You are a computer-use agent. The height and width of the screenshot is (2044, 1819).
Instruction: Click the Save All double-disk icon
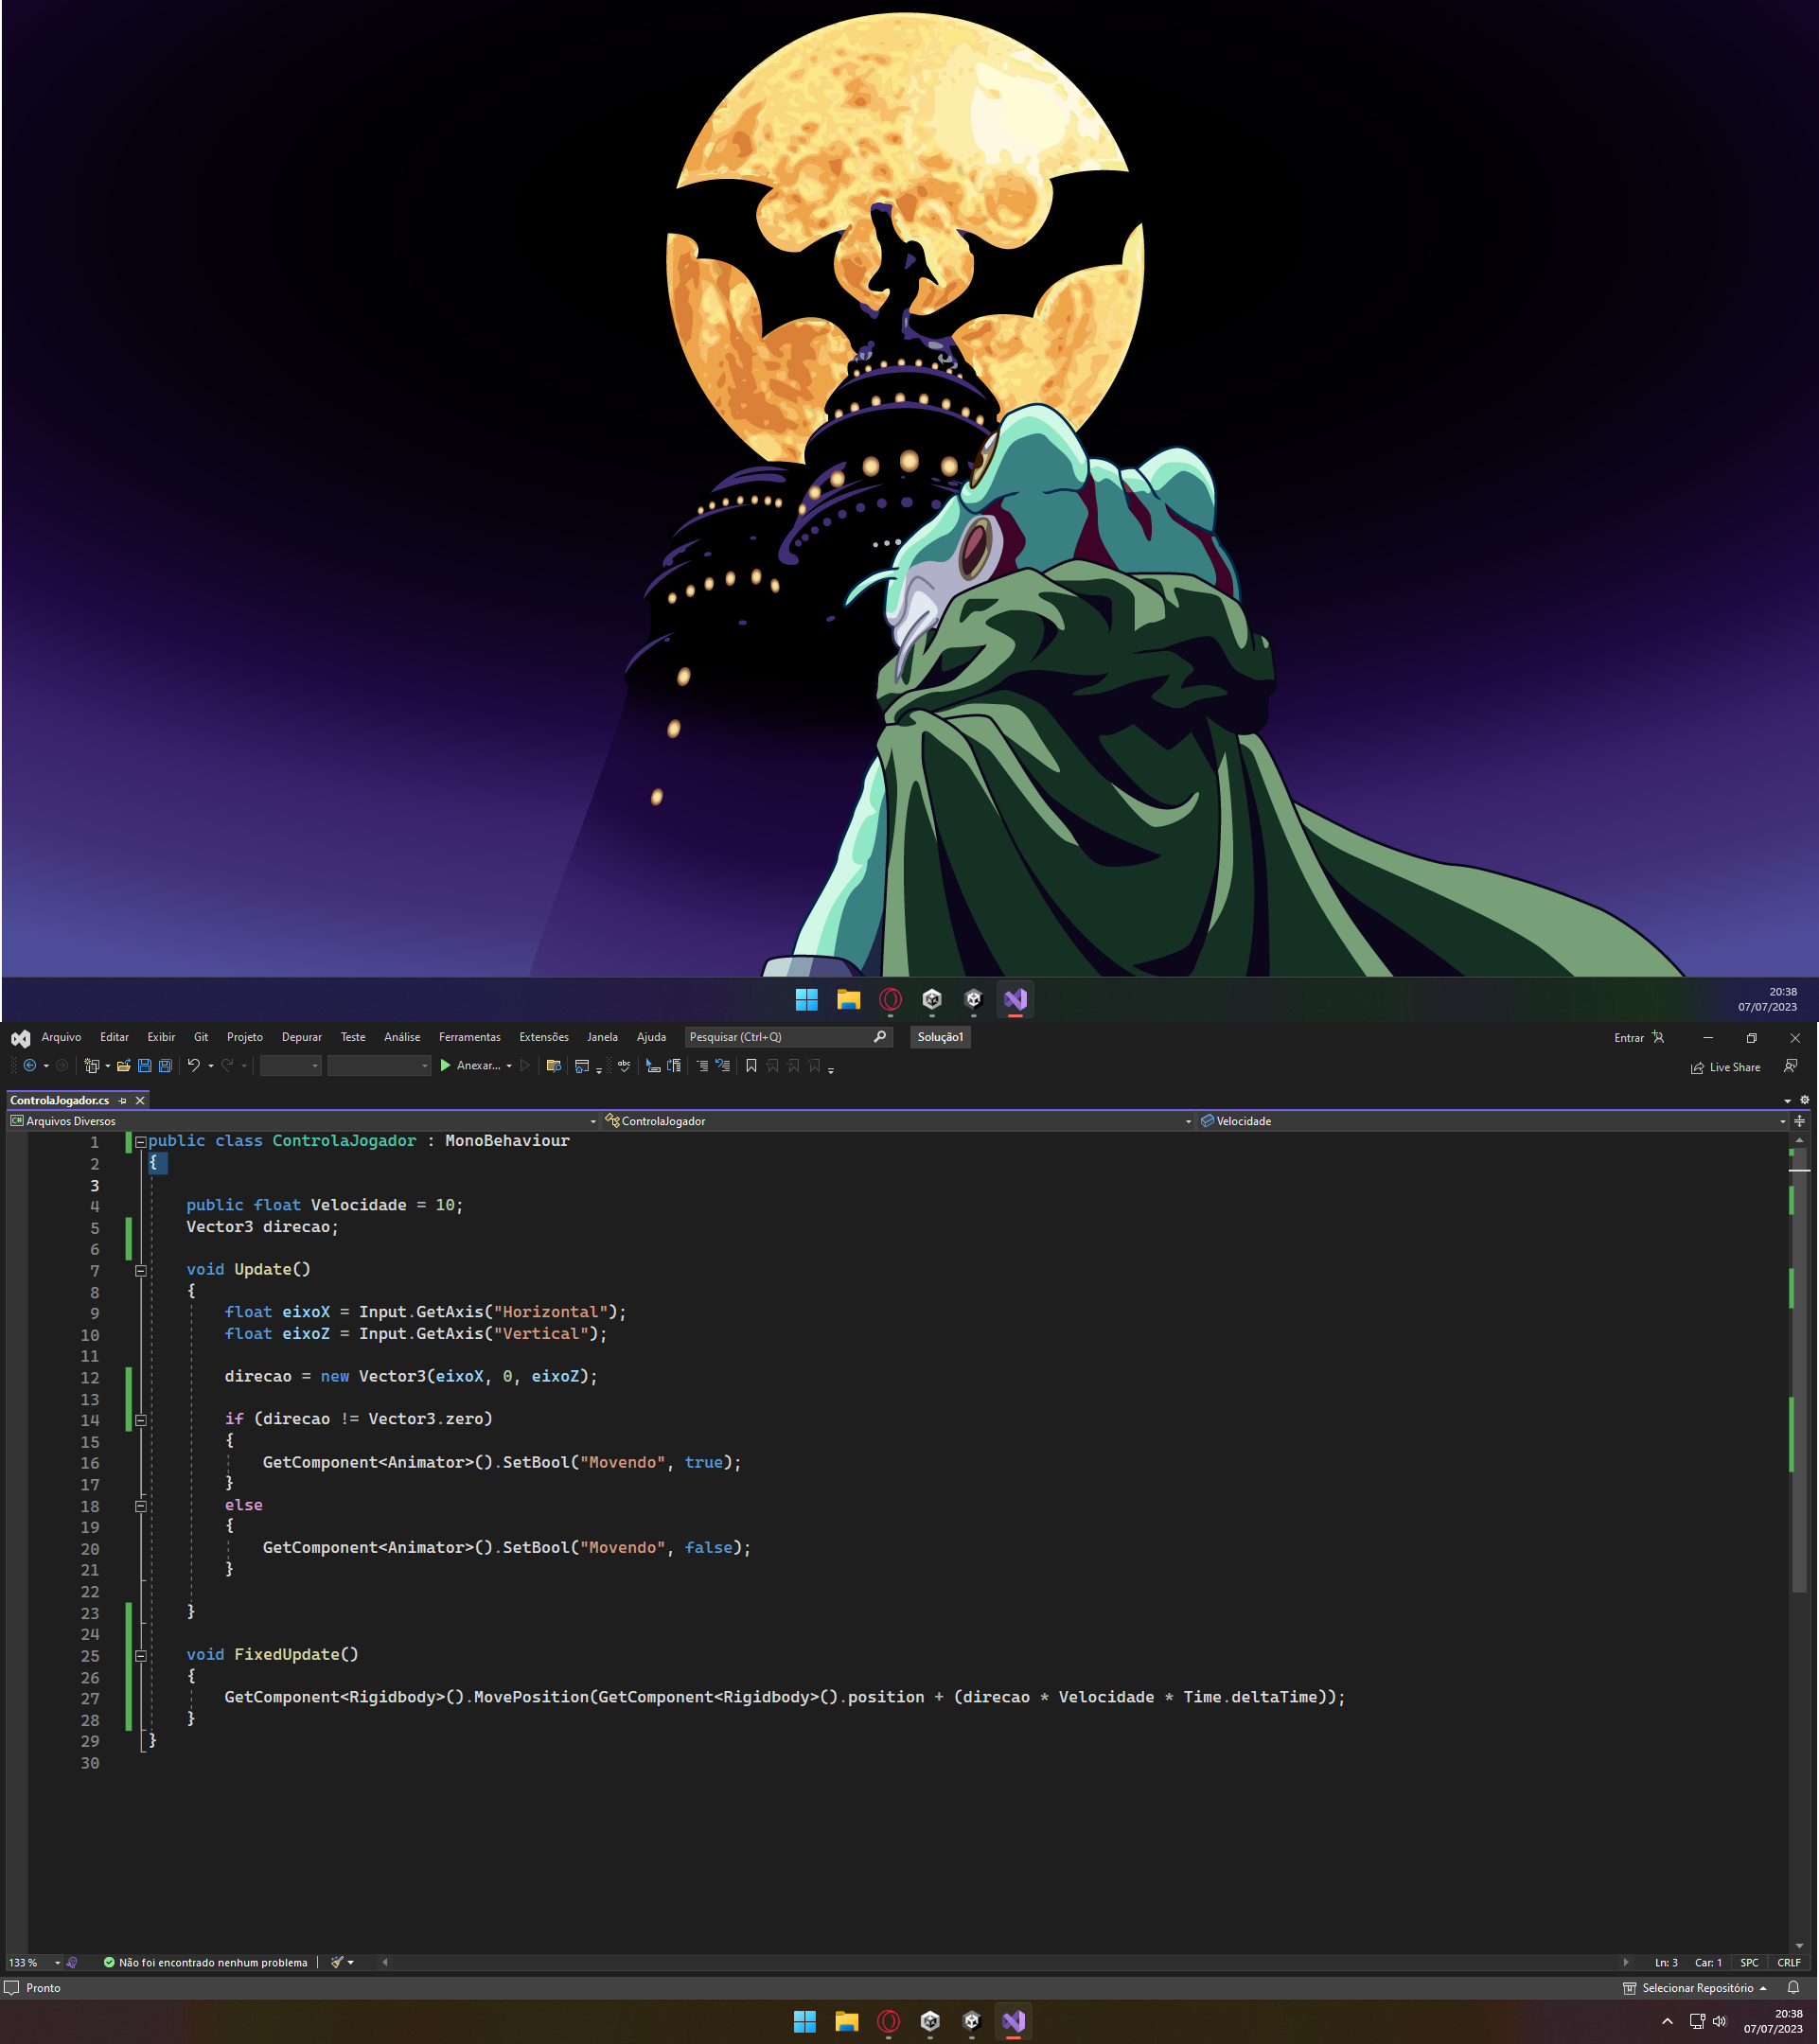click(166, 1066)
